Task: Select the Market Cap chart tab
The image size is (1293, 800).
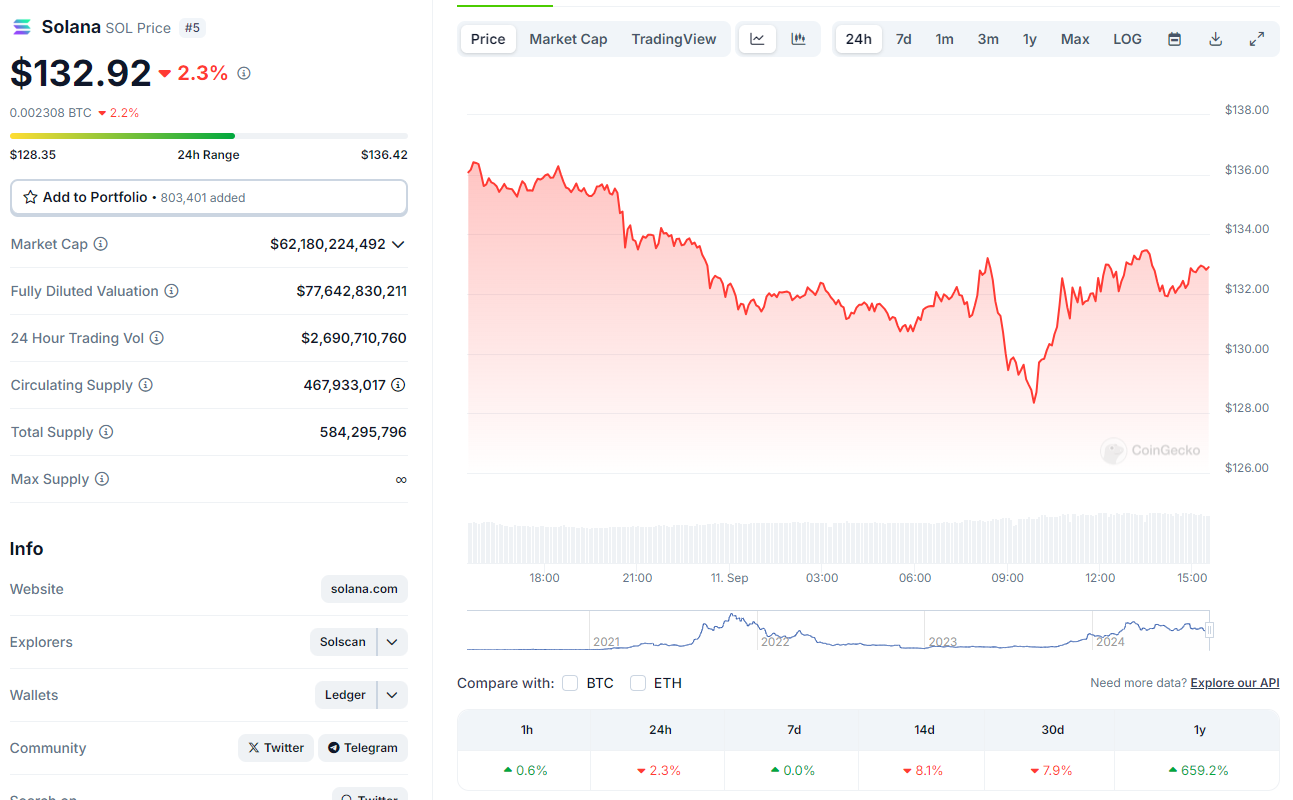Action: (568, 39)
